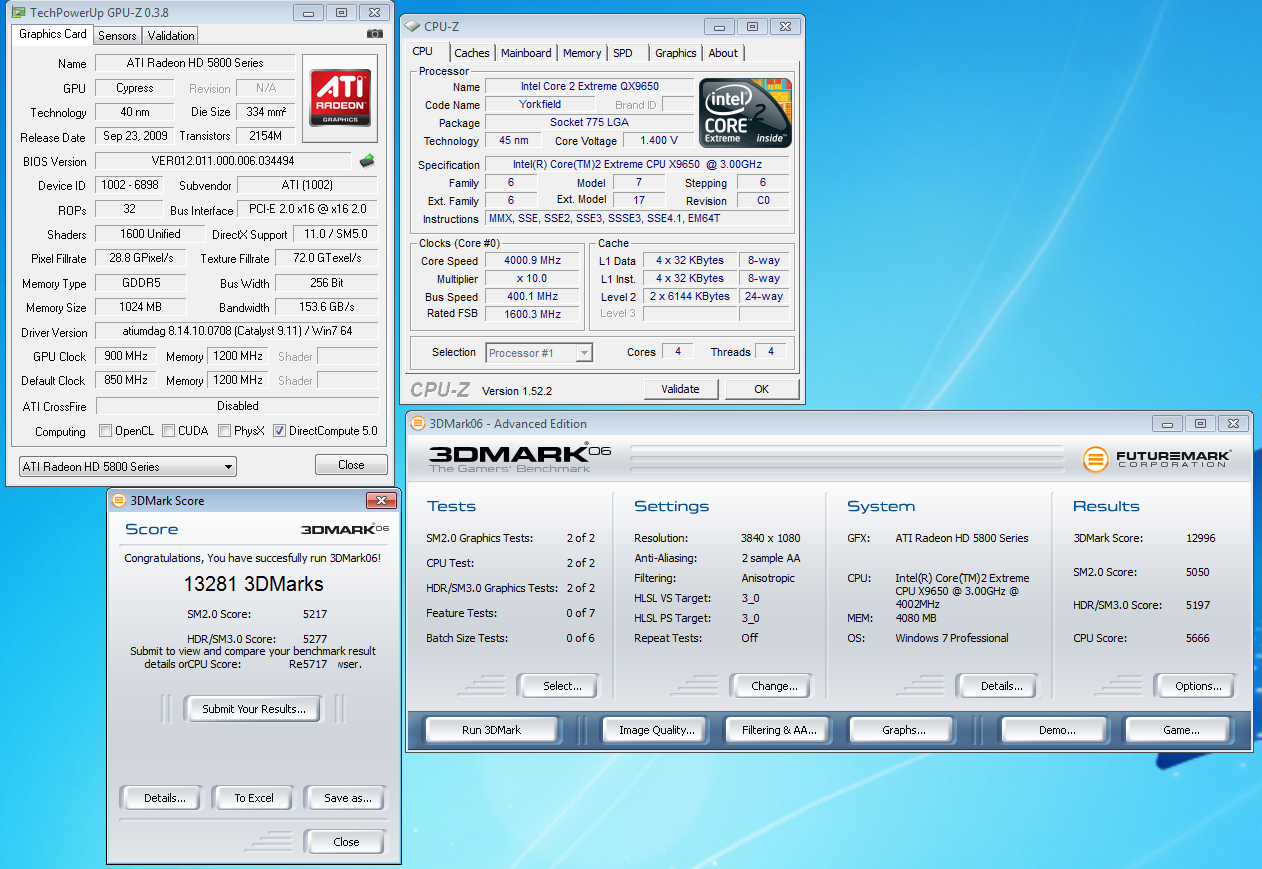Image resolution: width=1262 pixels, height=869 pixels.
Task: Click the GPU-Z title bar app icon
Action: [x=19, y=12]
